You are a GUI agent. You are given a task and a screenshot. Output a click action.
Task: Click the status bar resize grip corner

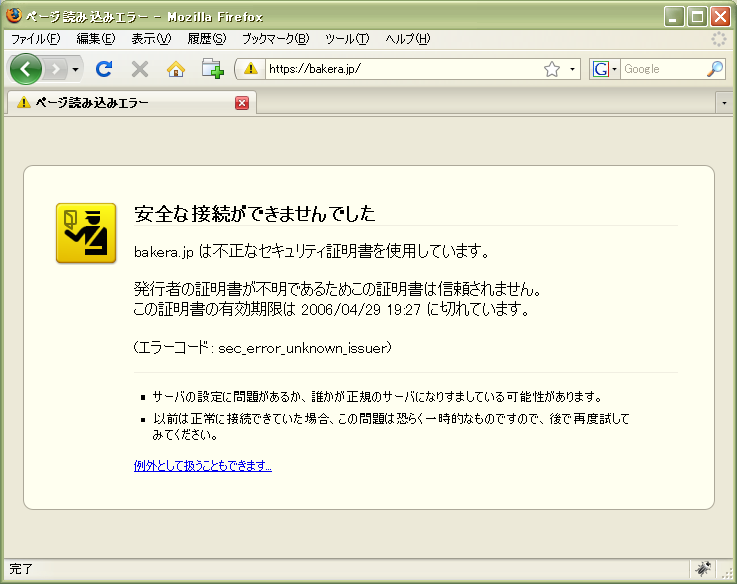pyautogui.click(x=728, y=572)
